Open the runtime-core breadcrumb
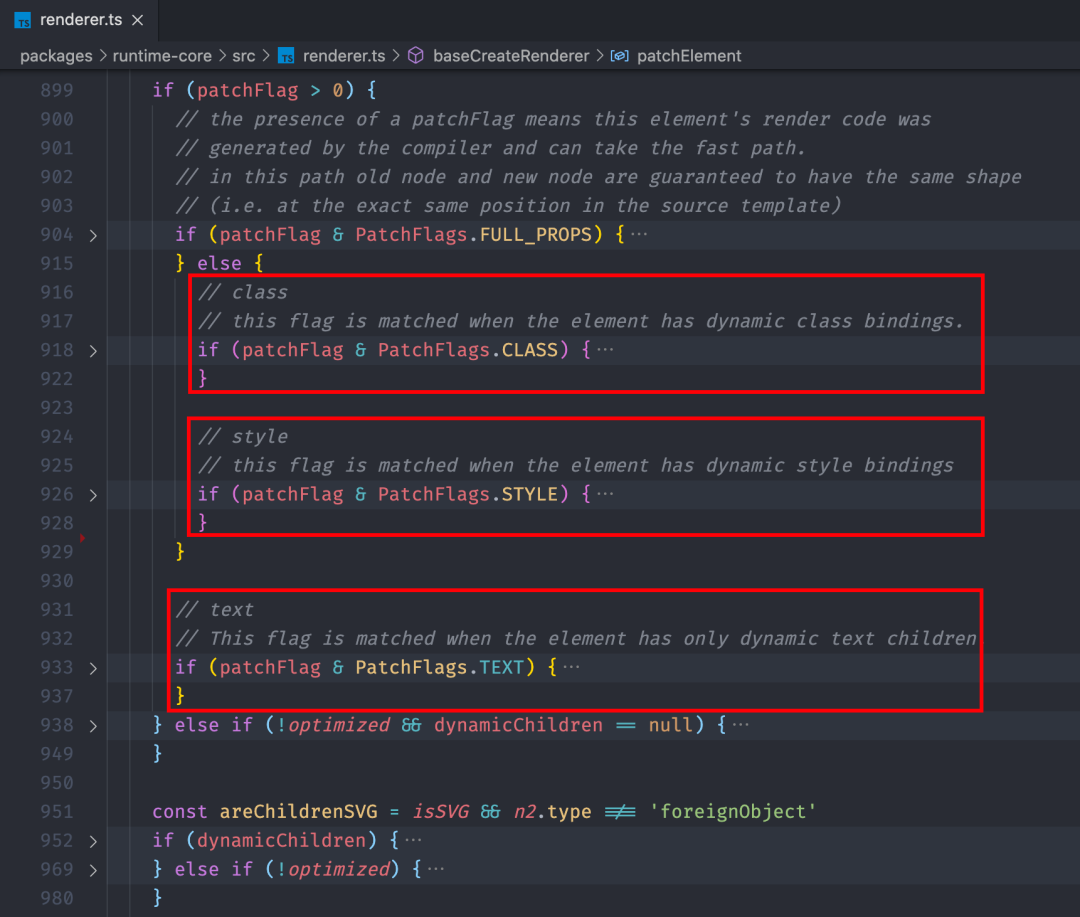The height and width of the screenshot is (917, 1080). [162, 56]
